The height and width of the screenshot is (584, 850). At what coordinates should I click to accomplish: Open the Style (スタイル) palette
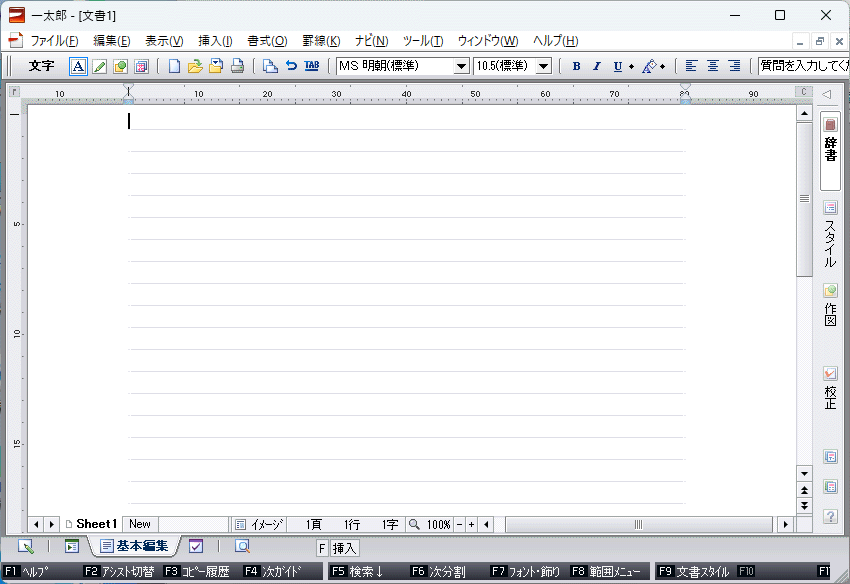pyautogui.click(x=830, y=234)
